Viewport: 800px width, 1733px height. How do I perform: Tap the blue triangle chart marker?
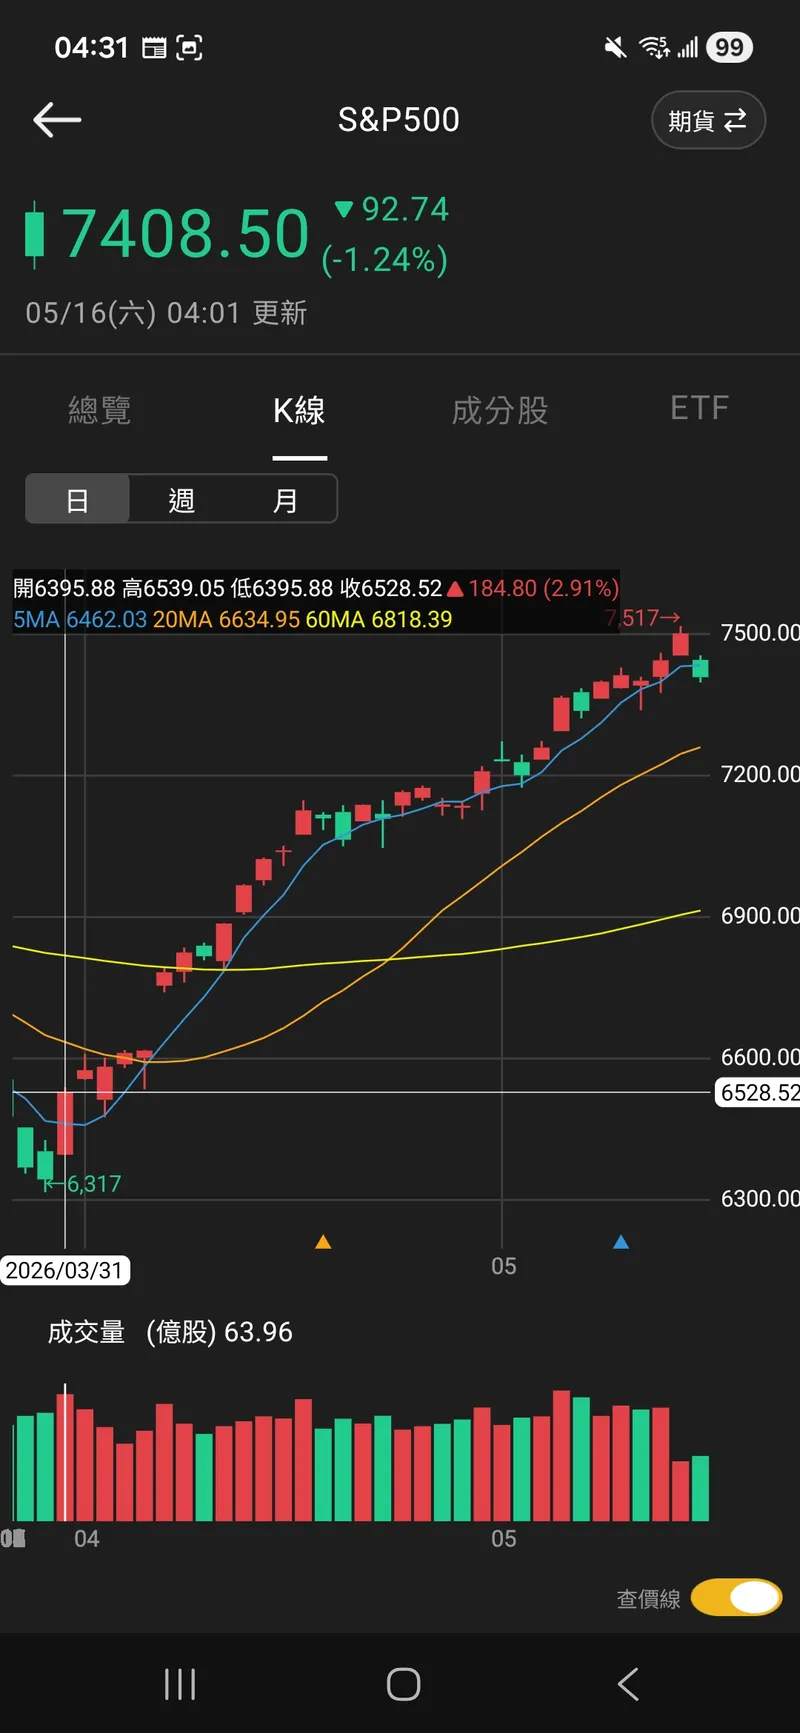(621, 1242)
